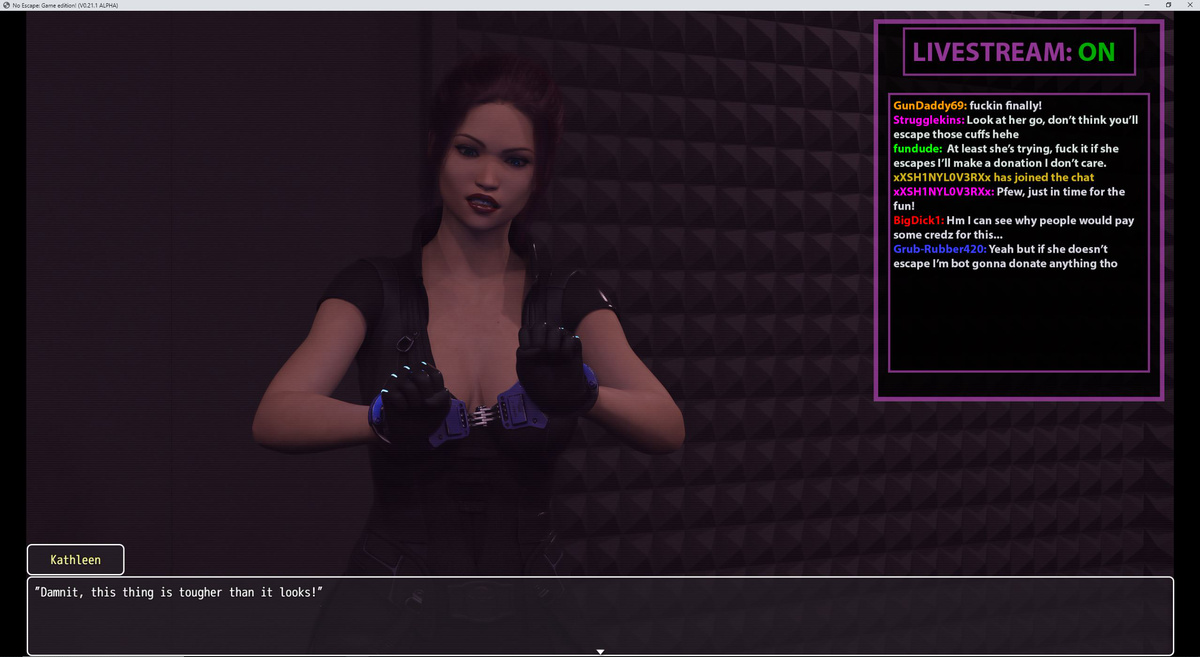The width and height of the screenshot is (1200, 657).
Task: Click the app icon in title bar
Action: [x=5, y=5]
